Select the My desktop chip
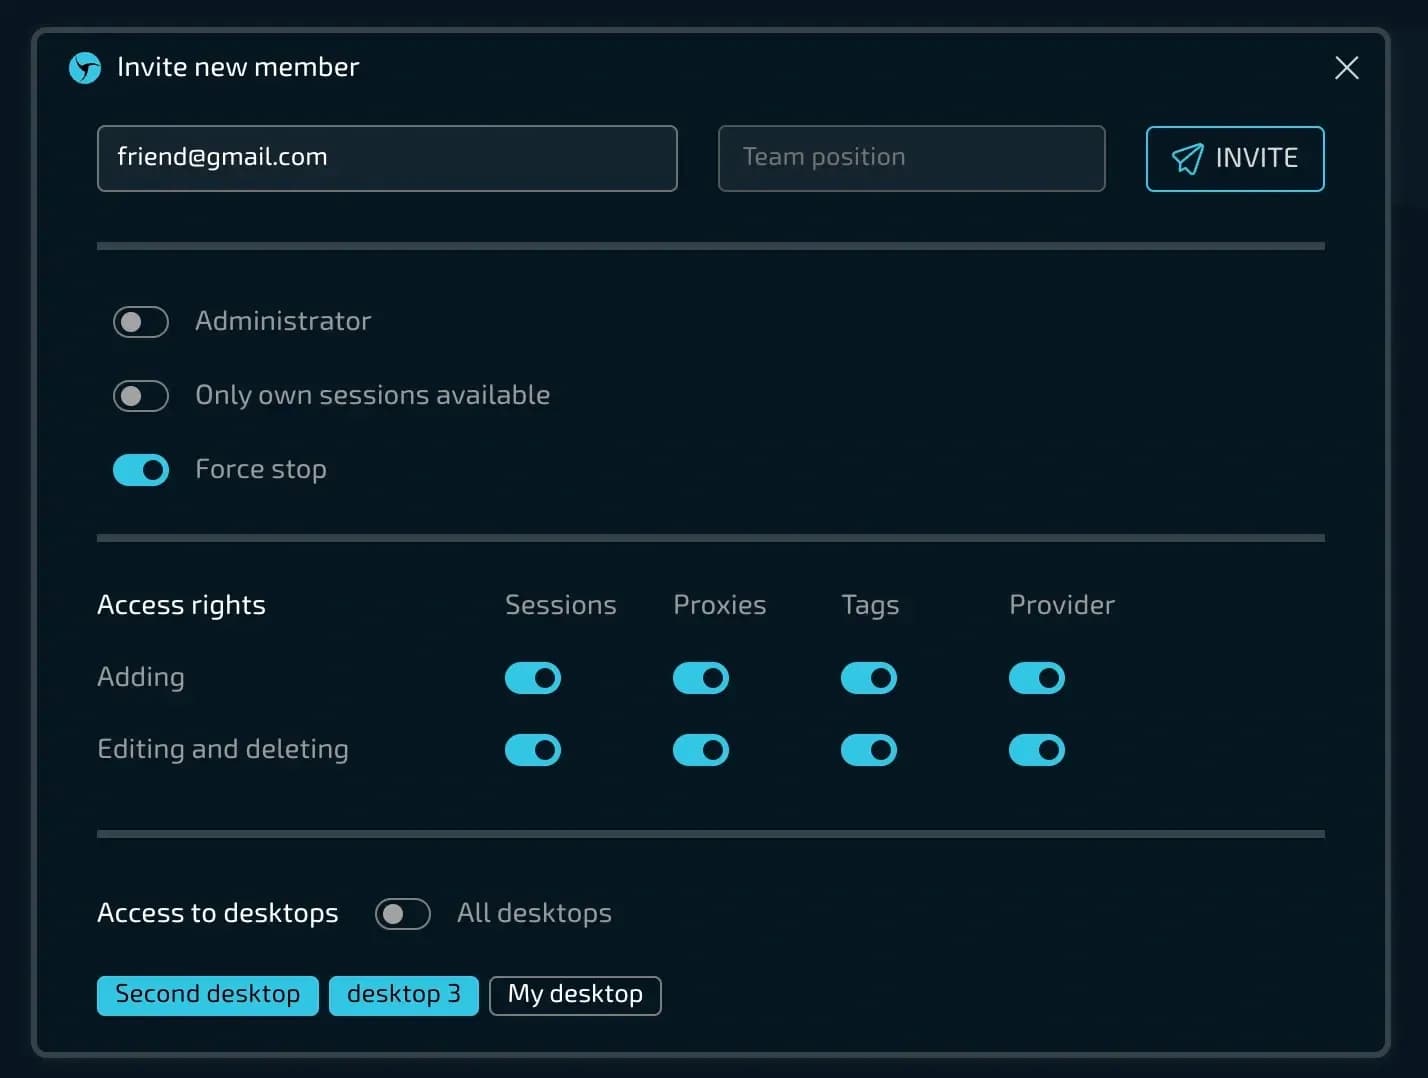This screenshot has height=1078, width=1428. point(575,995)
